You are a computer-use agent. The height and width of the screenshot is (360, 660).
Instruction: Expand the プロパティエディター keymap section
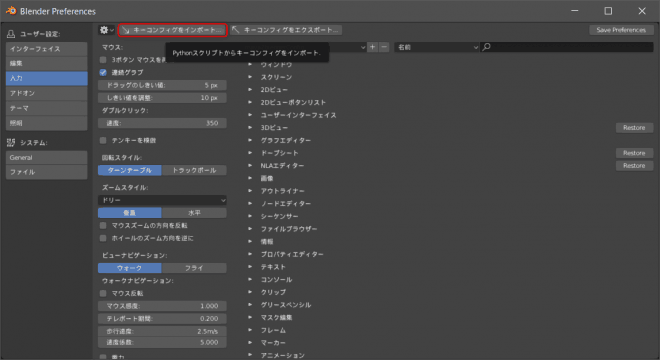250,254
